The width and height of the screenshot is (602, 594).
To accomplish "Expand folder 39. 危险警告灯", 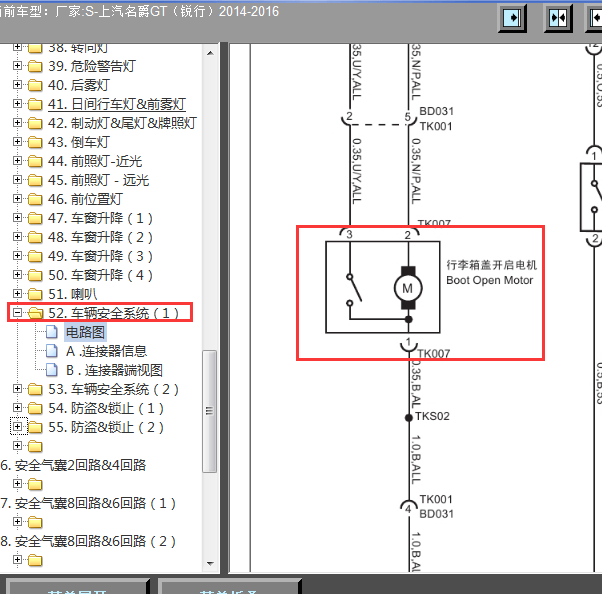I will pyautogui.click(x=17, y=66).
